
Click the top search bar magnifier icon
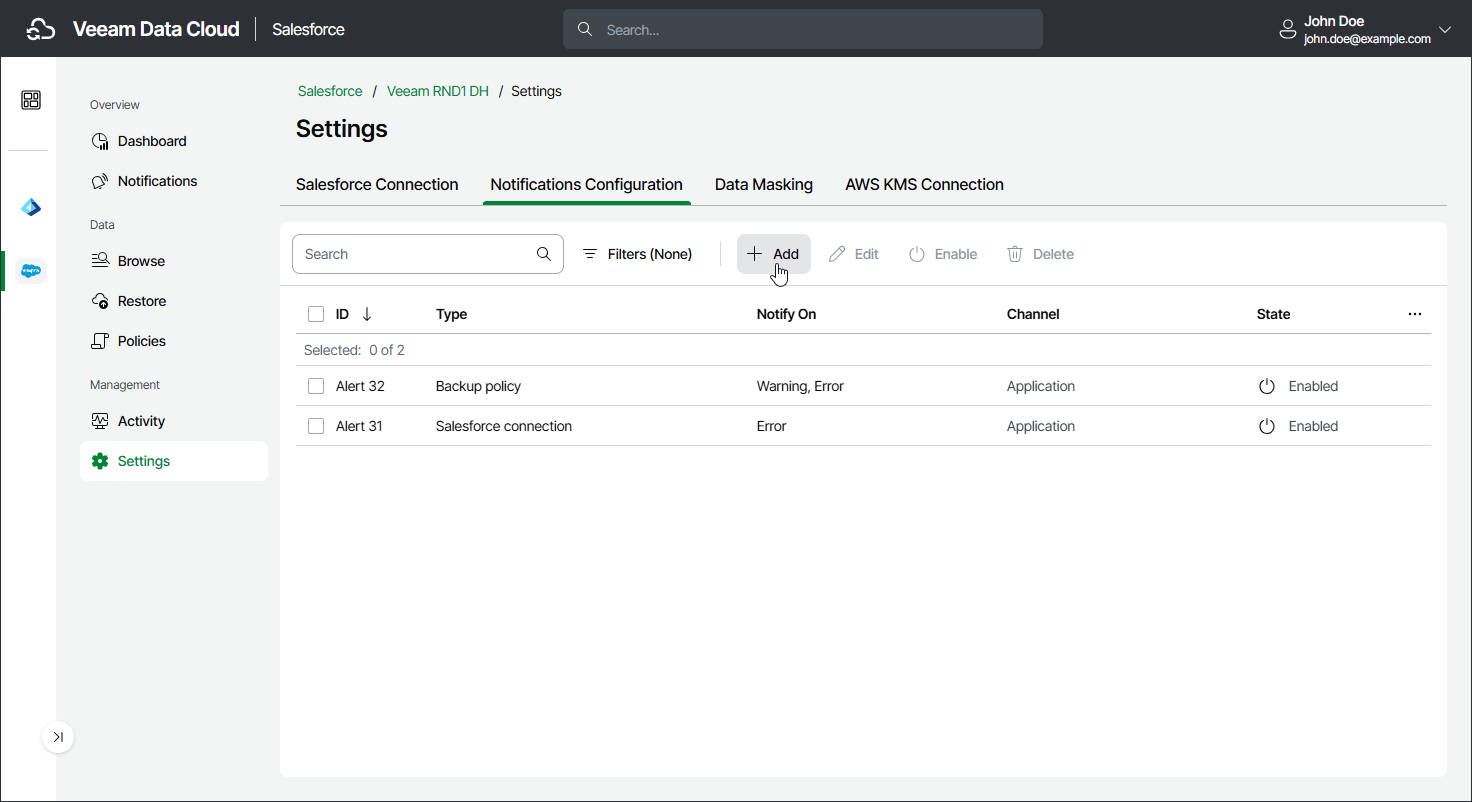point(585,30)
